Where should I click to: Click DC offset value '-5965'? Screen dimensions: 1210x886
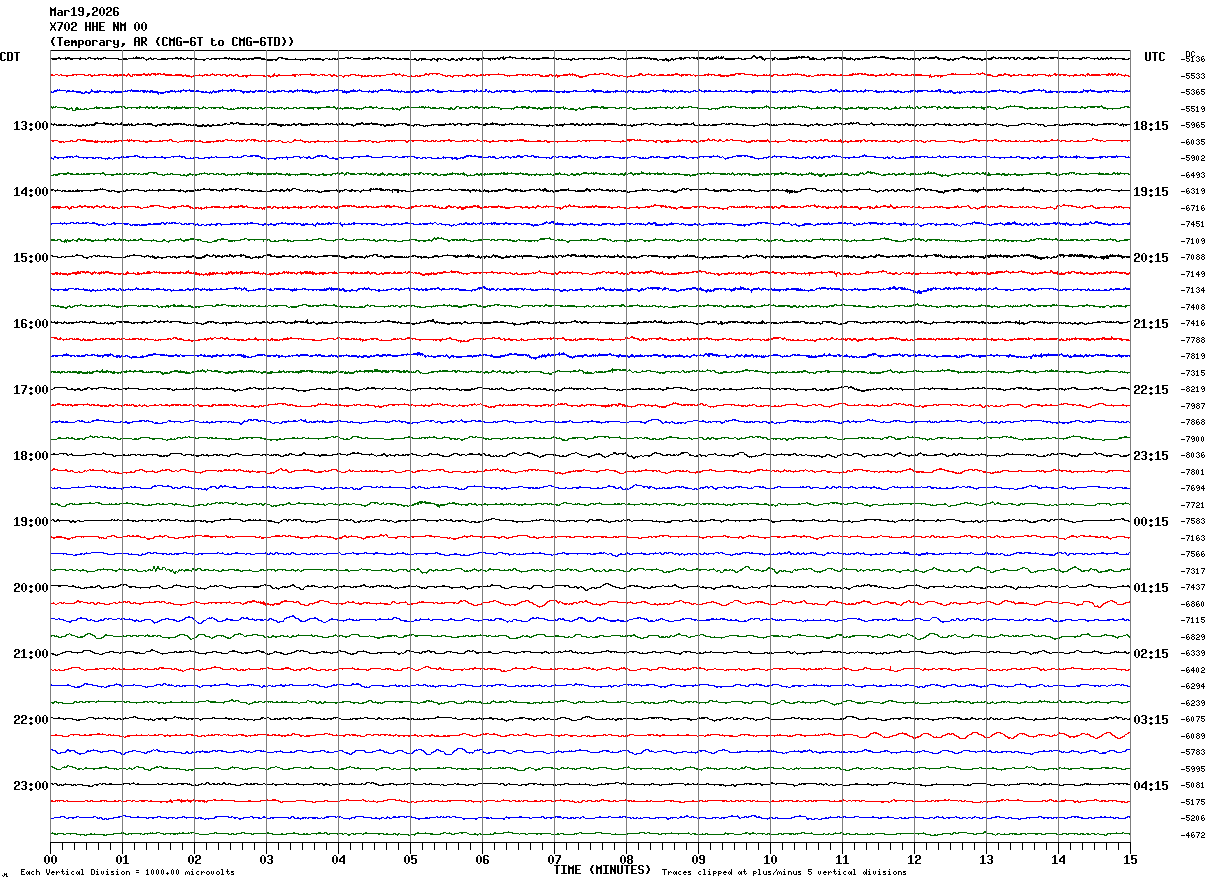coord(1194,126)
